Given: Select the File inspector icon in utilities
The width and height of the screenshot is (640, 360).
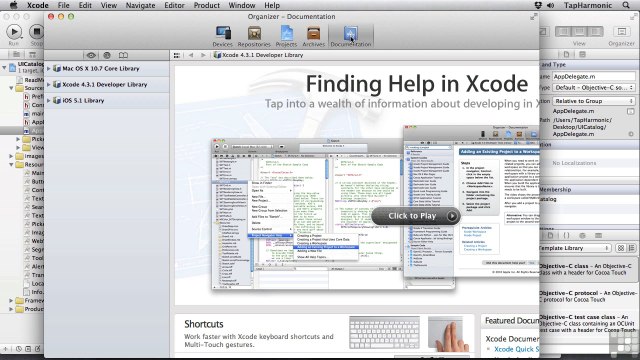Looking at the screenshot, I should [567, 54].
